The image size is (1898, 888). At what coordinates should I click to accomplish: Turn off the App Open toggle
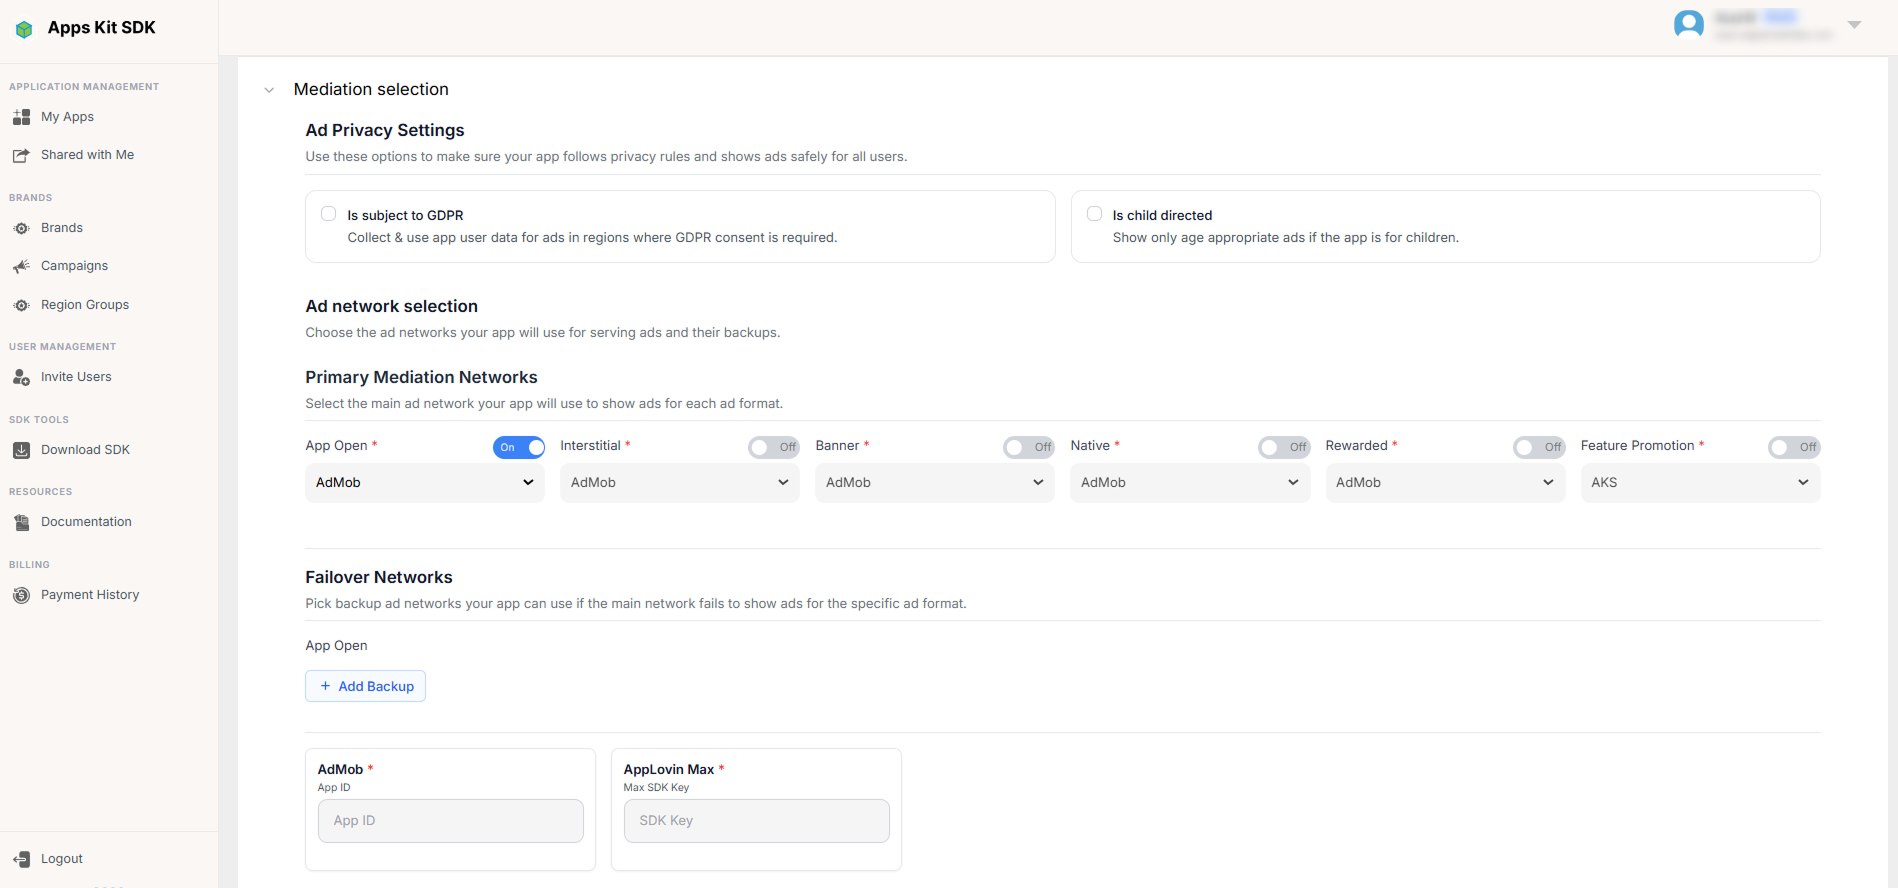519,447
